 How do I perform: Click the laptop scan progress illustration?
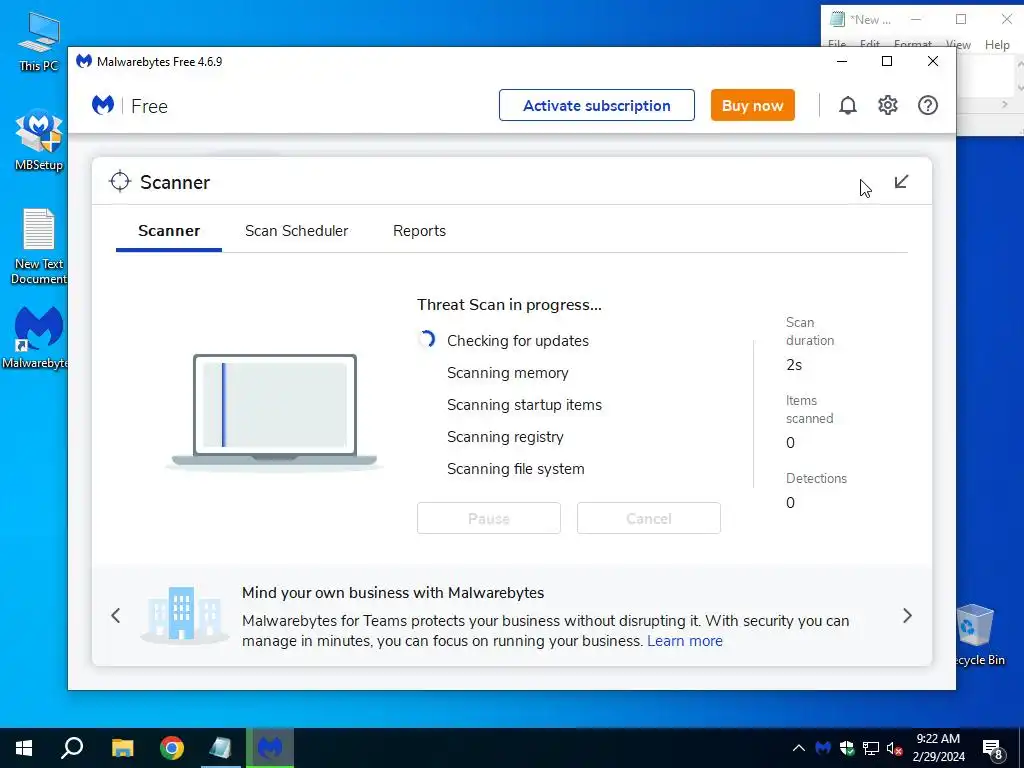coord(274,411)
